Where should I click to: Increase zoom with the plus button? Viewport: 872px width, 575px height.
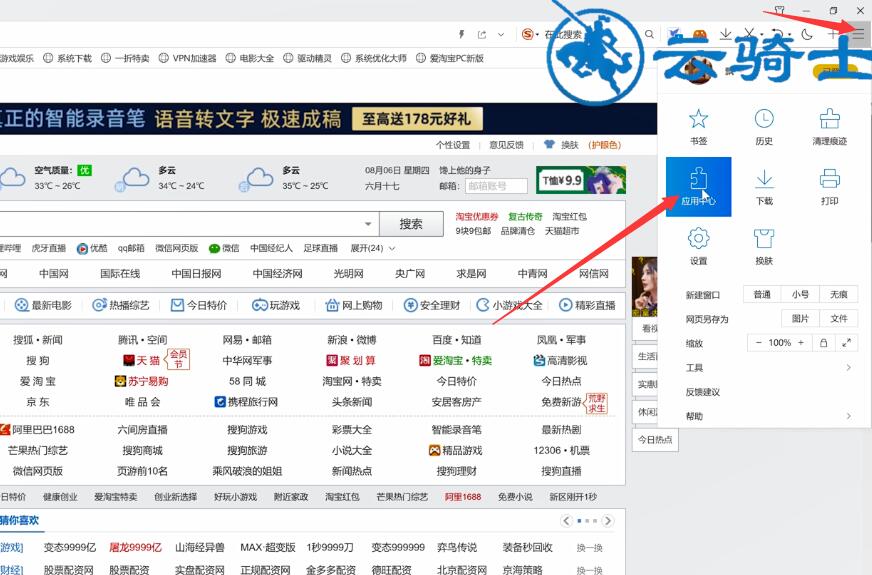[x=801, y=343]
